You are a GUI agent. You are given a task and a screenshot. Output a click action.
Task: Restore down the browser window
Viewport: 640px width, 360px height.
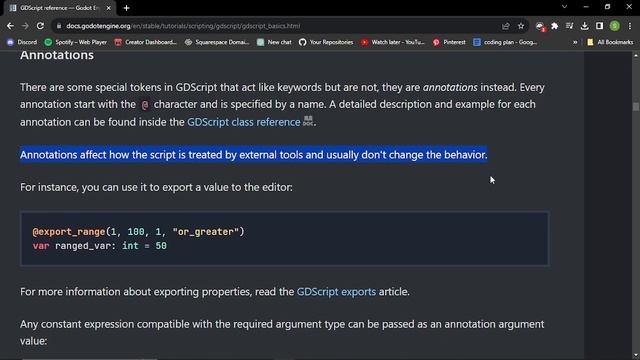(607, 7)
